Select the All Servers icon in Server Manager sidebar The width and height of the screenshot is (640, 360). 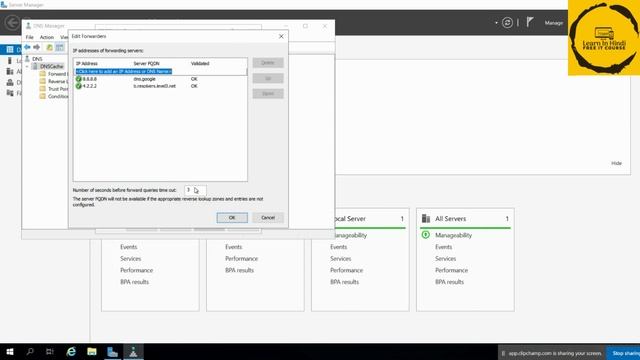(10, 71)
